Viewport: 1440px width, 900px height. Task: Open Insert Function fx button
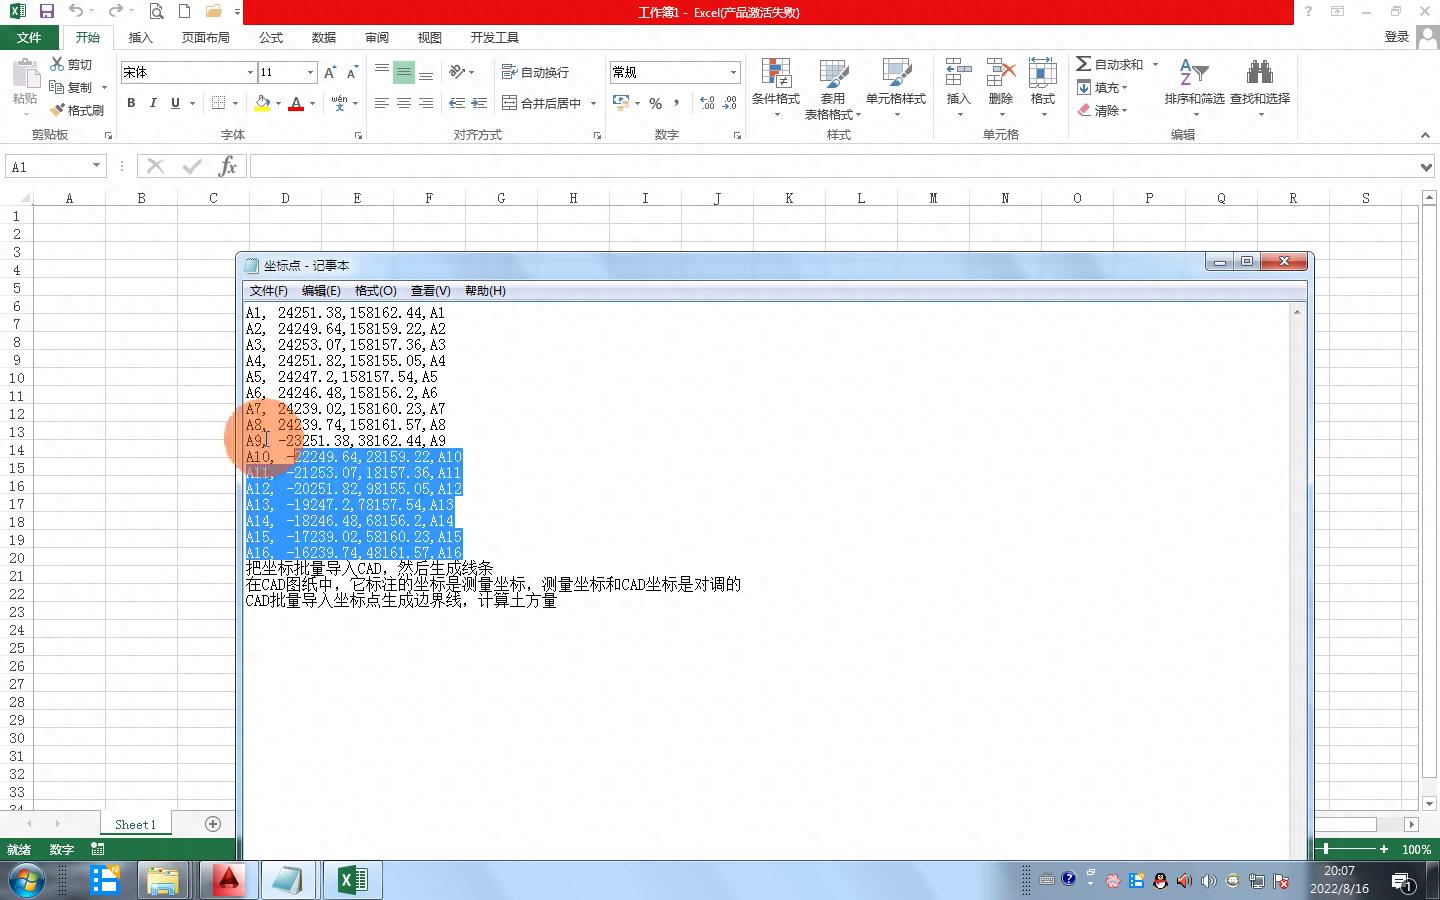pos(228,166)
